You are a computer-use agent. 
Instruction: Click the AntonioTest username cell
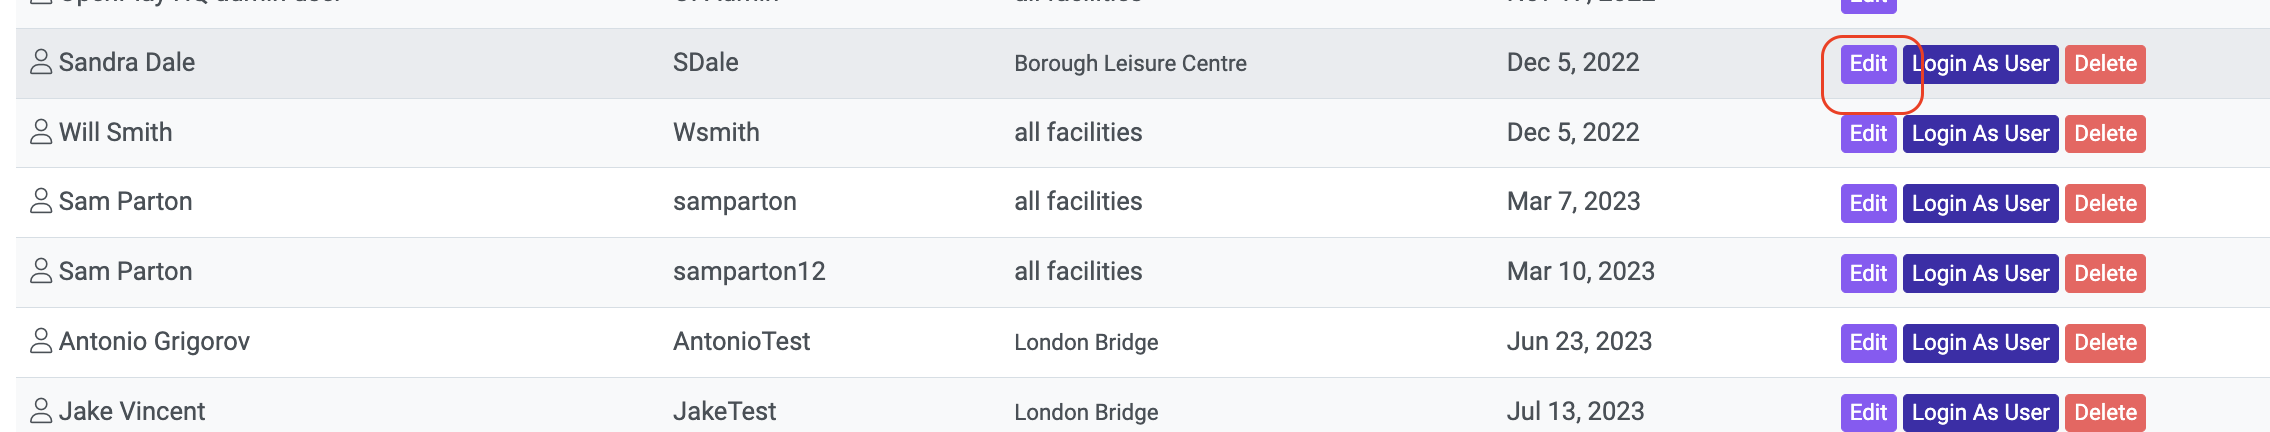click(x=741, y=341)
